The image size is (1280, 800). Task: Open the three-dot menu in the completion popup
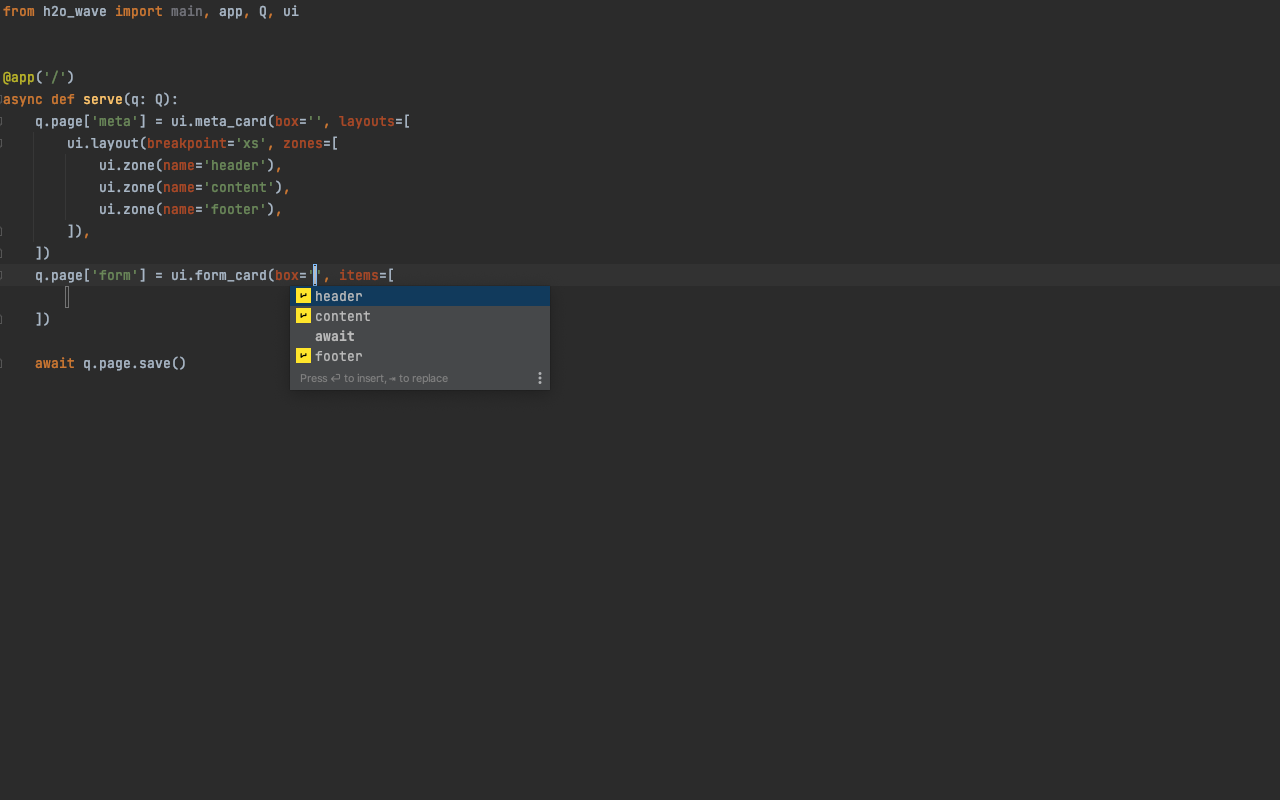coord(540,378)
